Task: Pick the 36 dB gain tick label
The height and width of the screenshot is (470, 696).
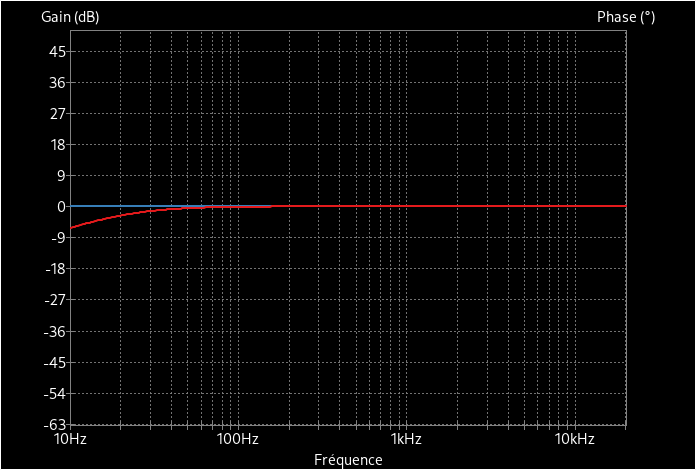Action: coord(56,82)
